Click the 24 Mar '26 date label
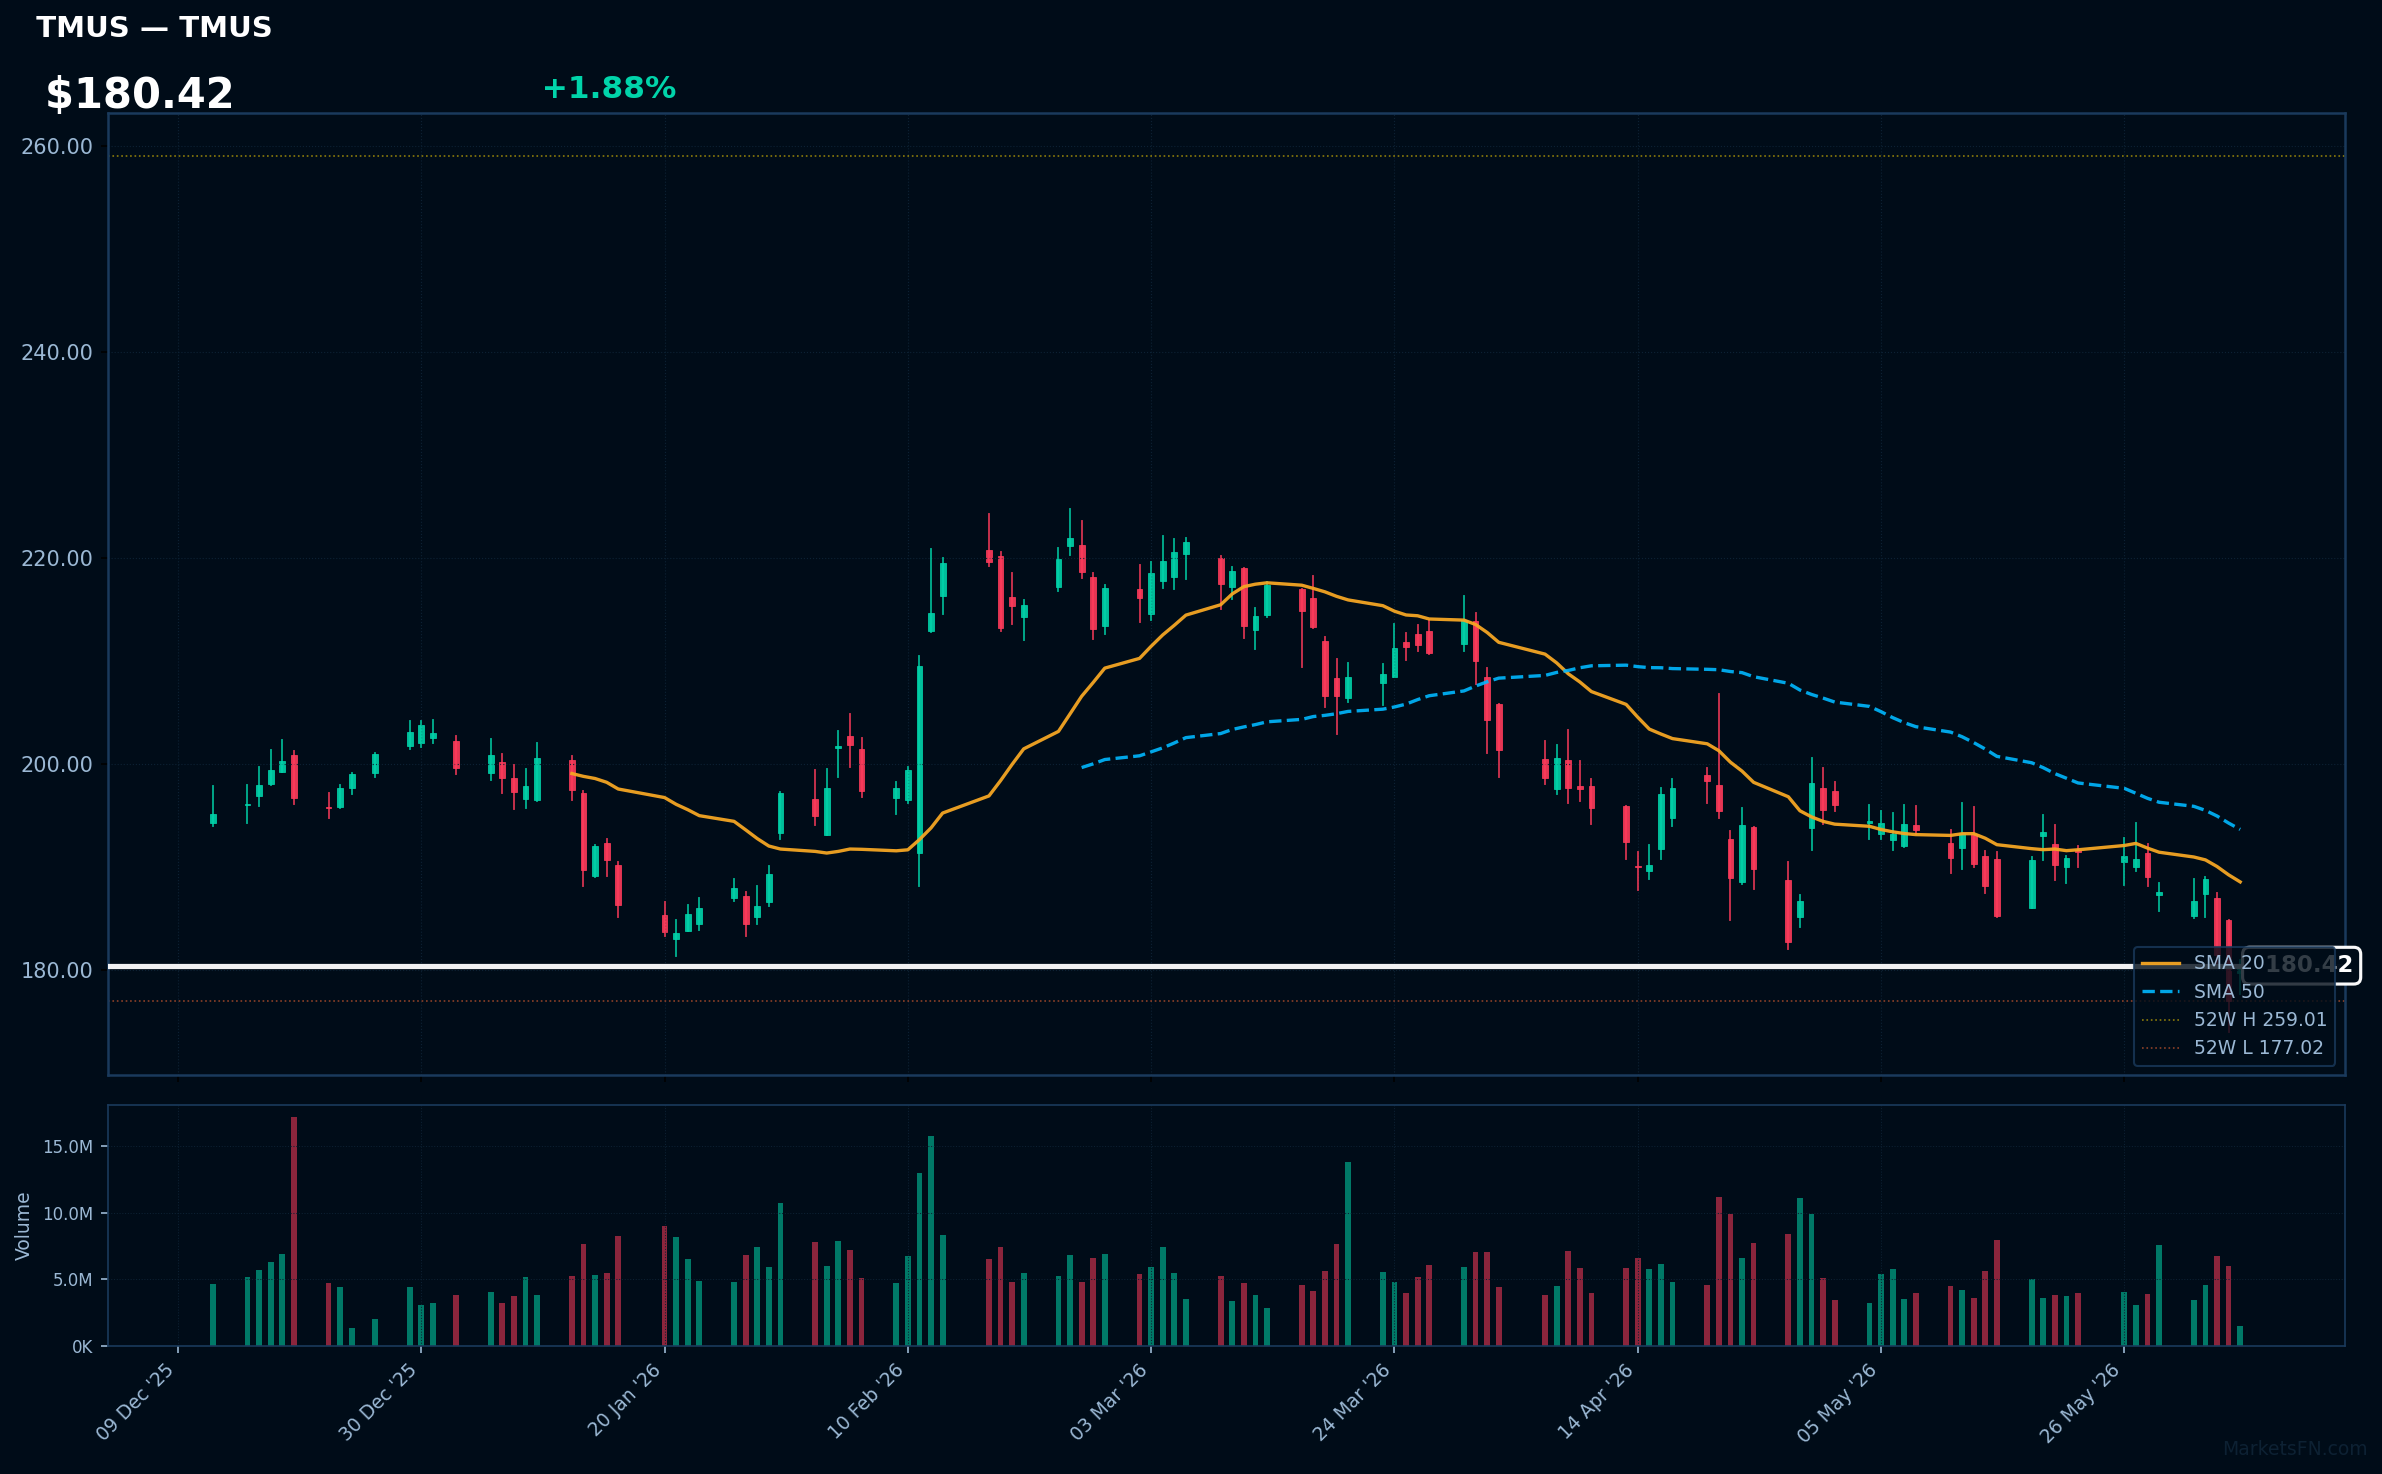Viewport: 2382px width, 1474px height. click(x=1352, y=1402)
